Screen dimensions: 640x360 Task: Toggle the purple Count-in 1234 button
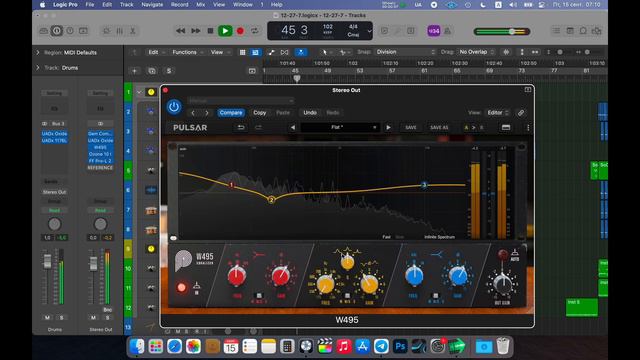pos(433,31)
